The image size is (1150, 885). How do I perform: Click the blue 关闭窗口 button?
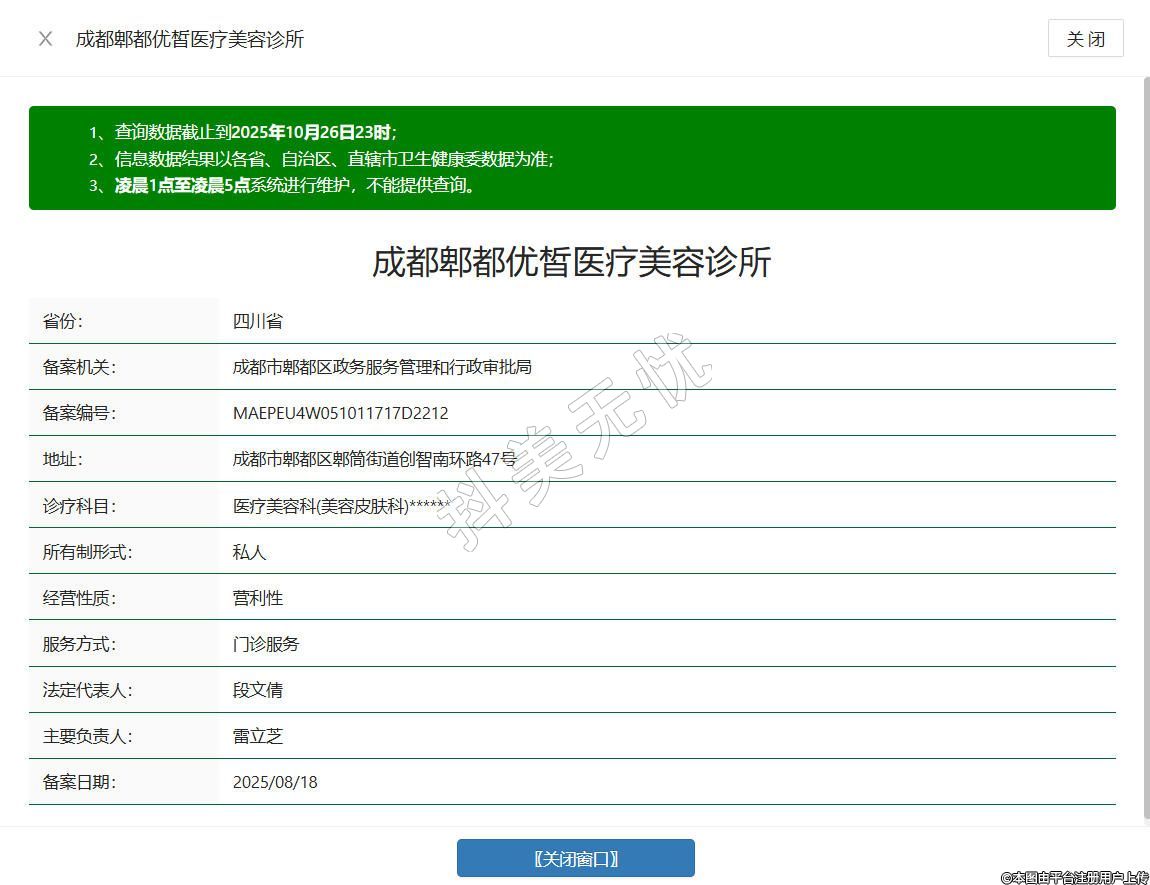575,858
